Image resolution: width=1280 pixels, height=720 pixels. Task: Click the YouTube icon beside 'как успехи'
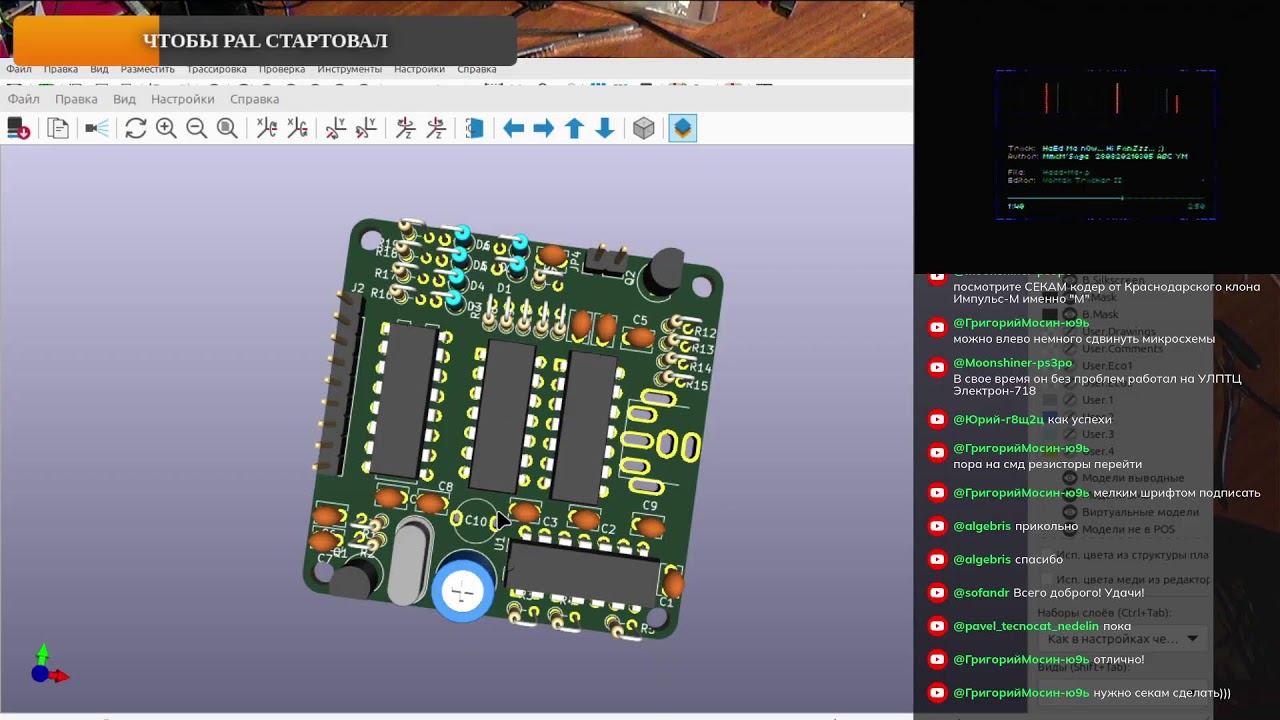937,419
